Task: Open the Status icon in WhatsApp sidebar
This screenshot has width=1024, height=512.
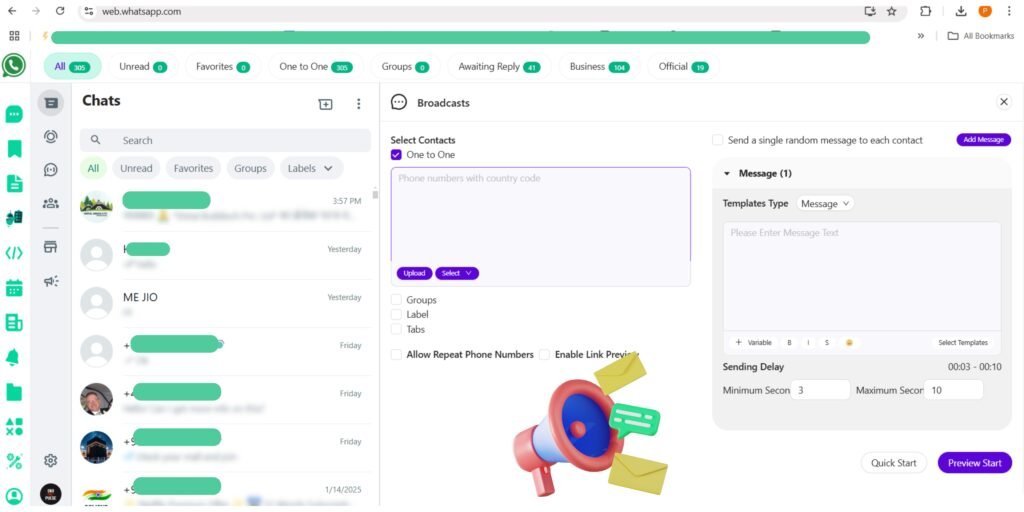Action: pos(51,136)
